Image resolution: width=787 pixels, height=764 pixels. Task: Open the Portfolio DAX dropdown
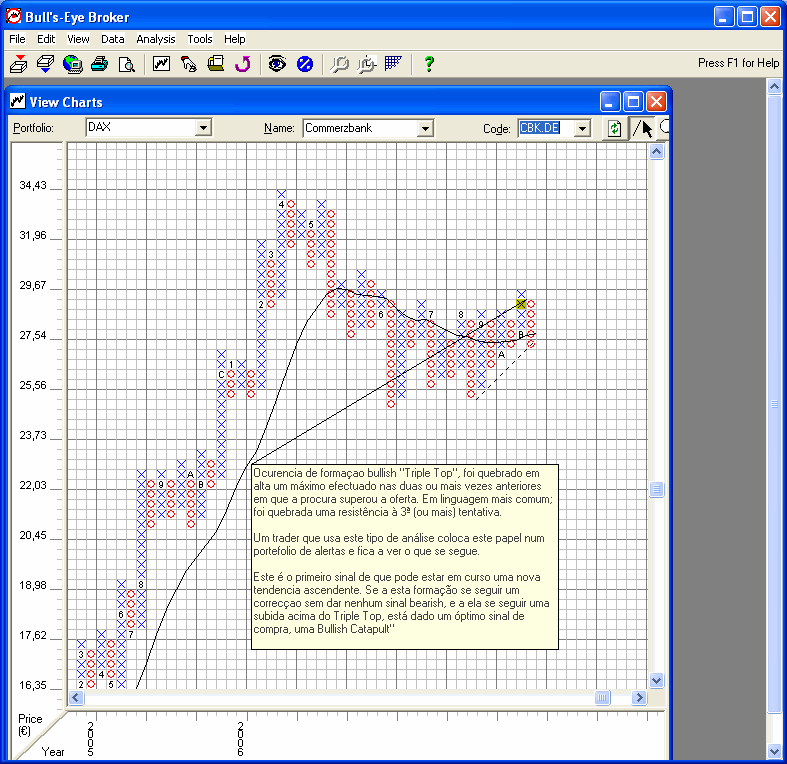click(x=203, y=128)
